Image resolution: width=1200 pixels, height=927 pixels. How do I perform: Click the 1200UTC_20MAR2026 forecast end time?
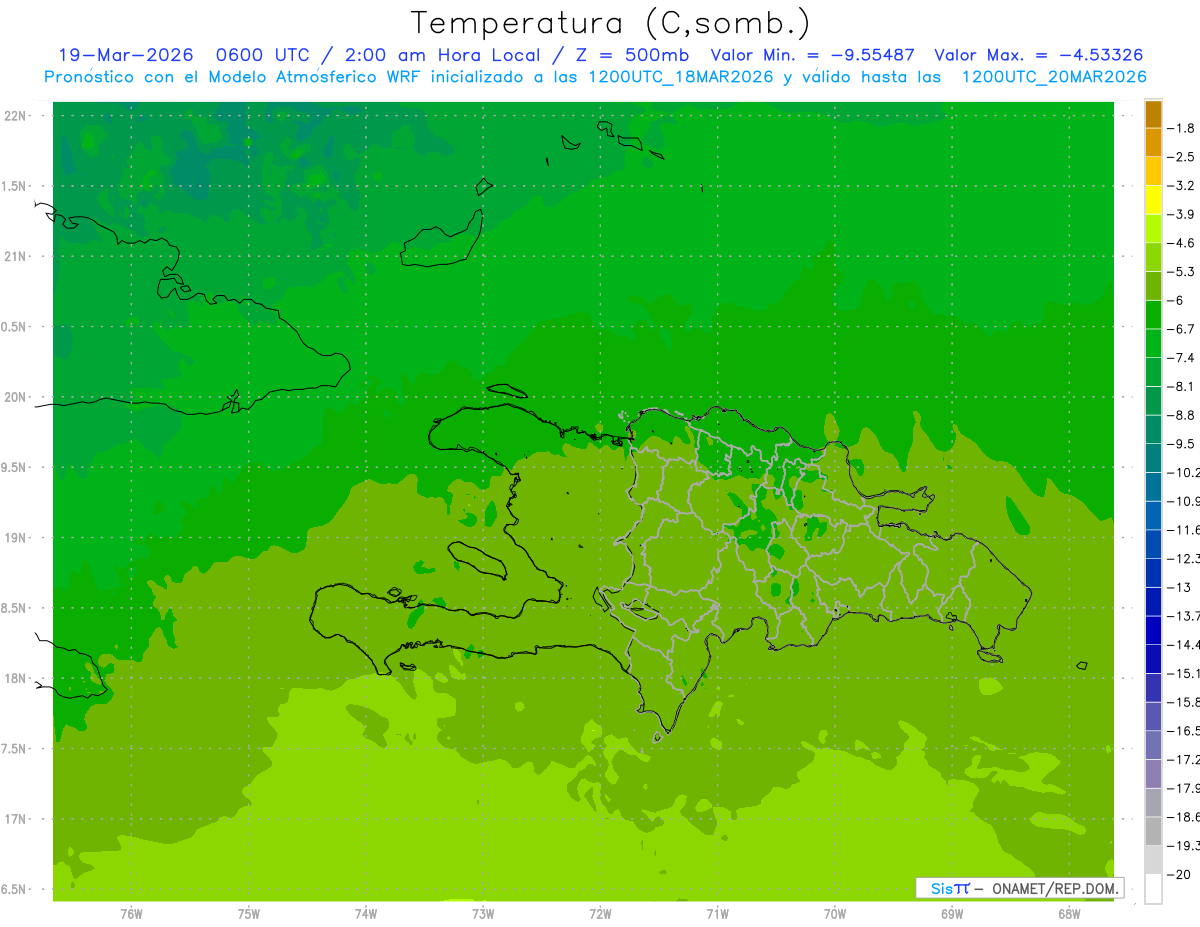tap(1054, 77)
